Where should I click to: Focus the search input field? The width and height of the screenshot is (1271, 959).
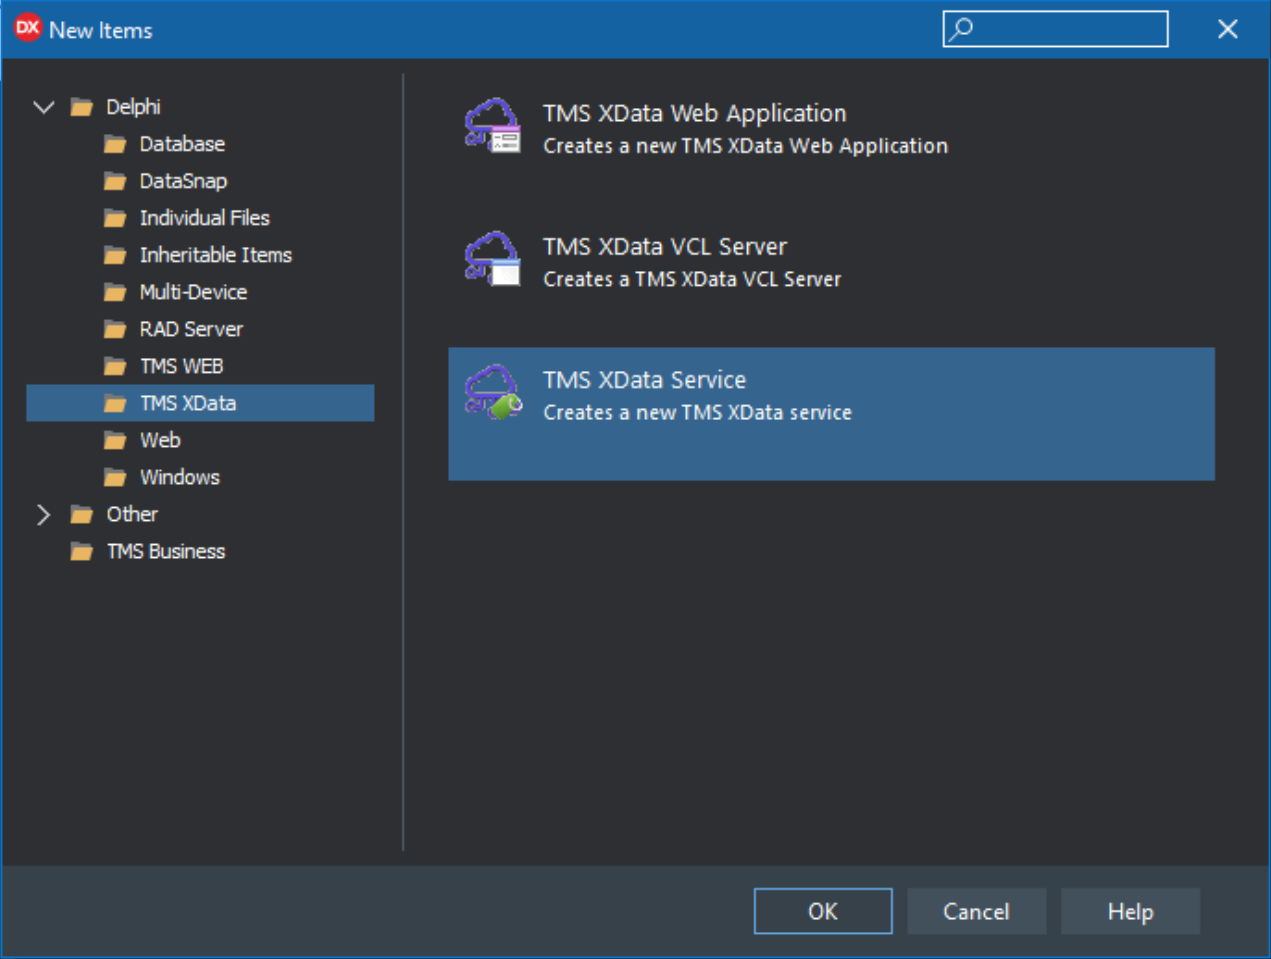[x=1055, y=28]
